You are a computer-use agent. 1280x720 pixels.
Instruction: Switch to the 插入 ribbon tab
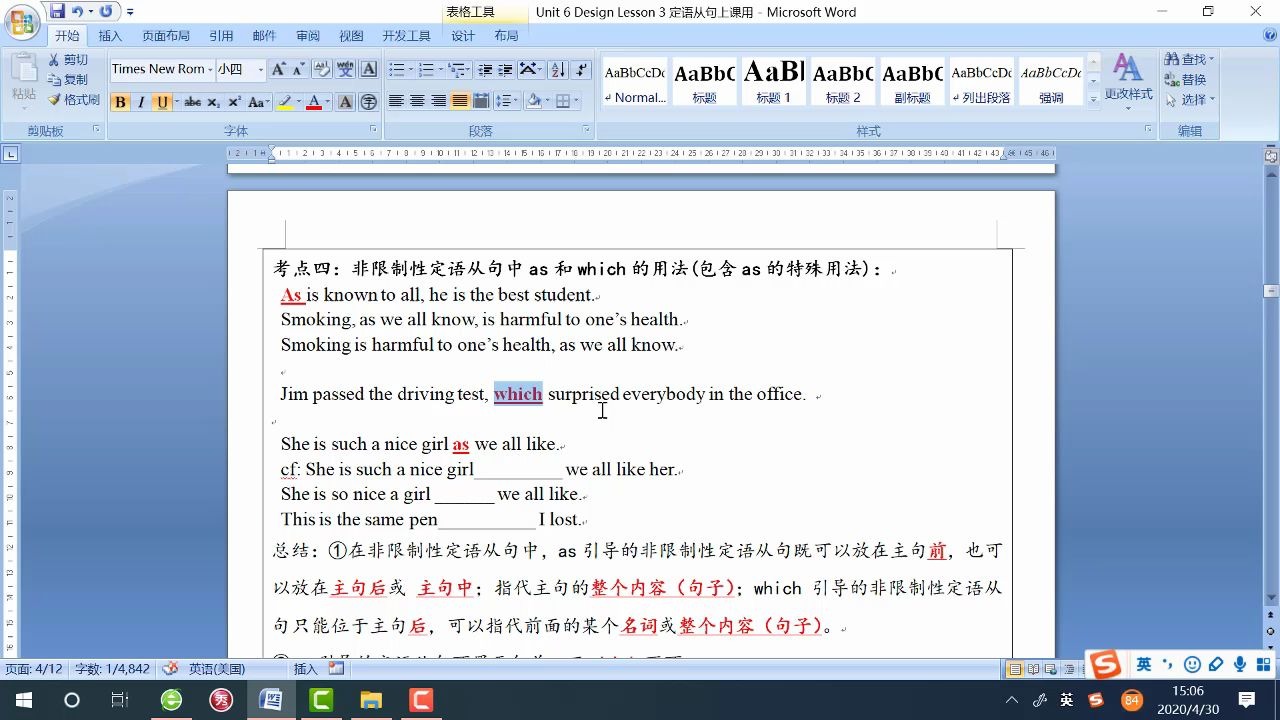[110, 35]
